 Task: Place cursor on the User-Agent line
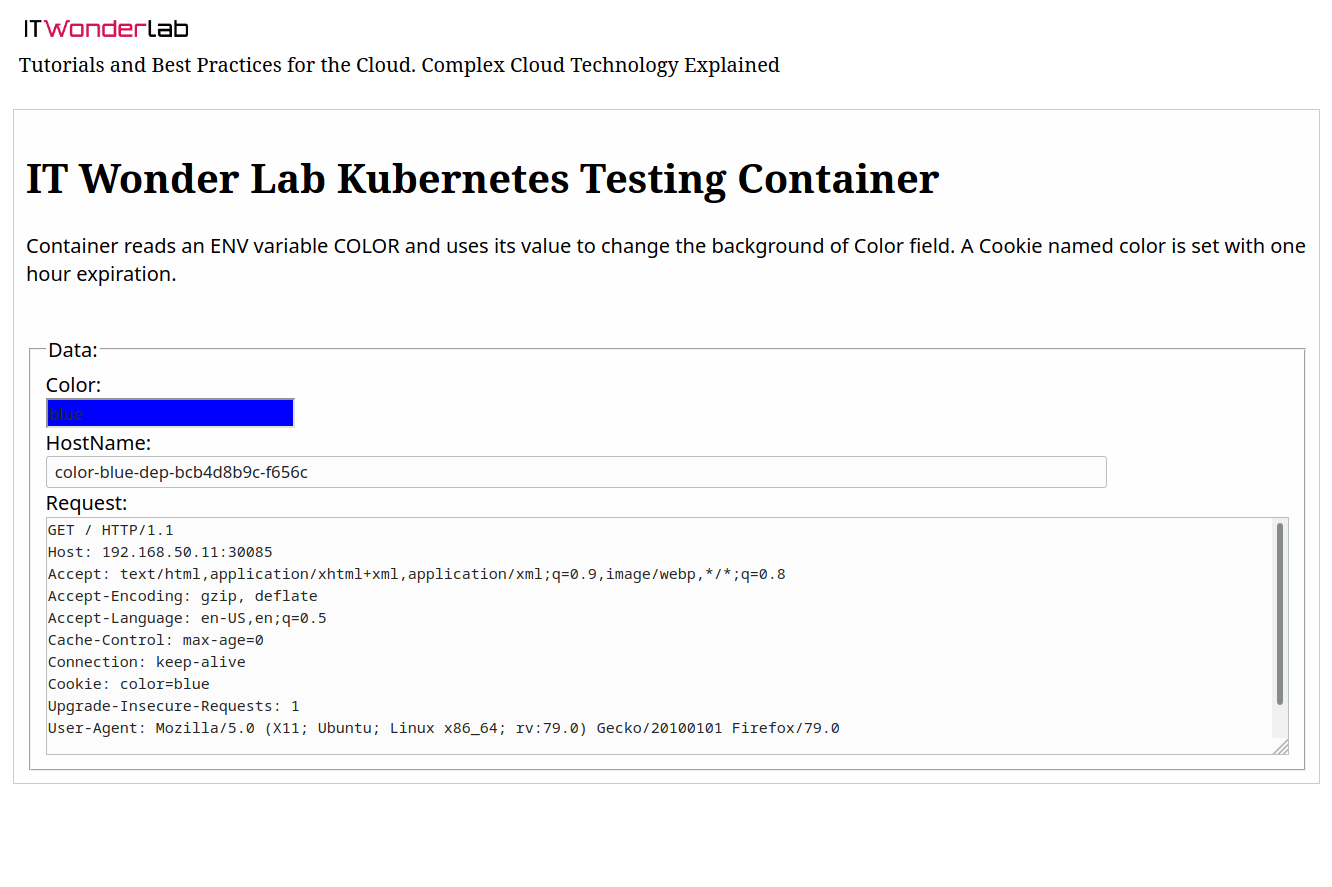(444, 728)
